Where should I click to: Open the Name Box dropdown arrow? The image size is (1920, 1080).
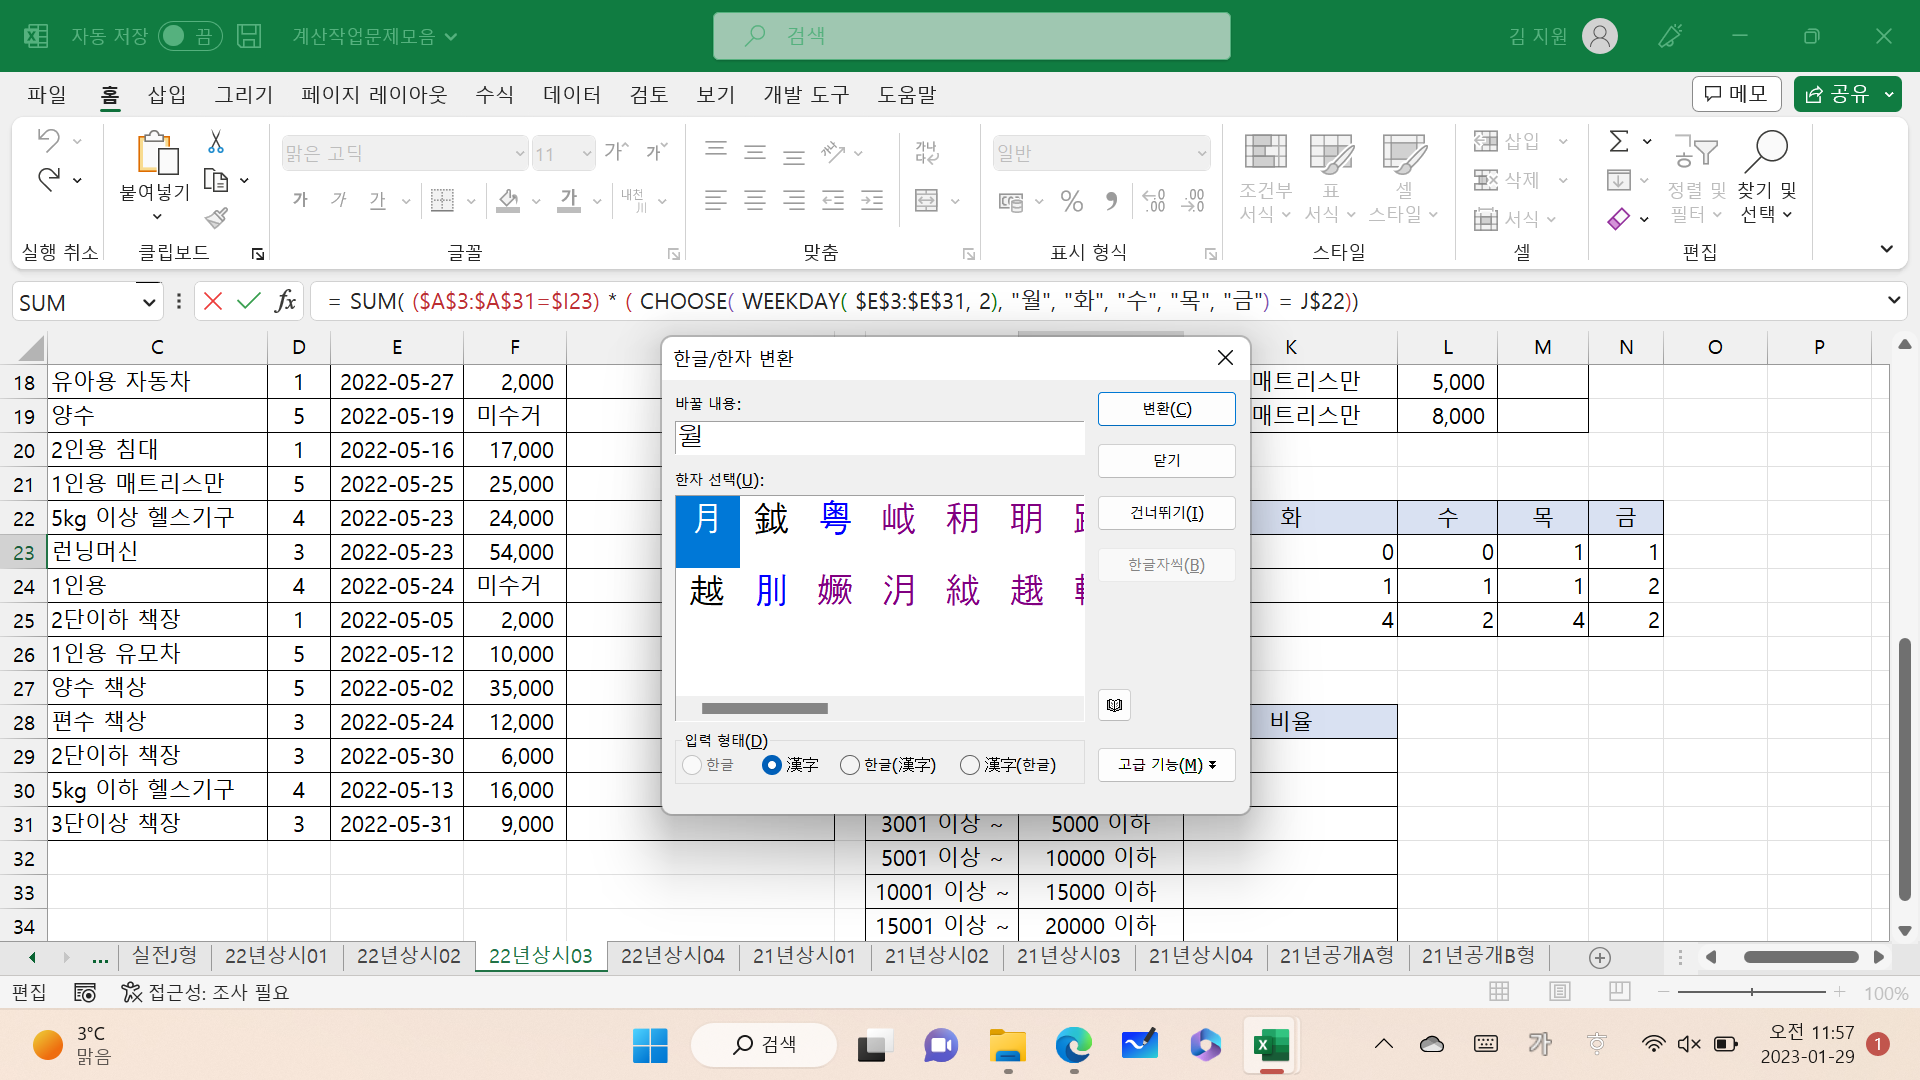[148, 302]
